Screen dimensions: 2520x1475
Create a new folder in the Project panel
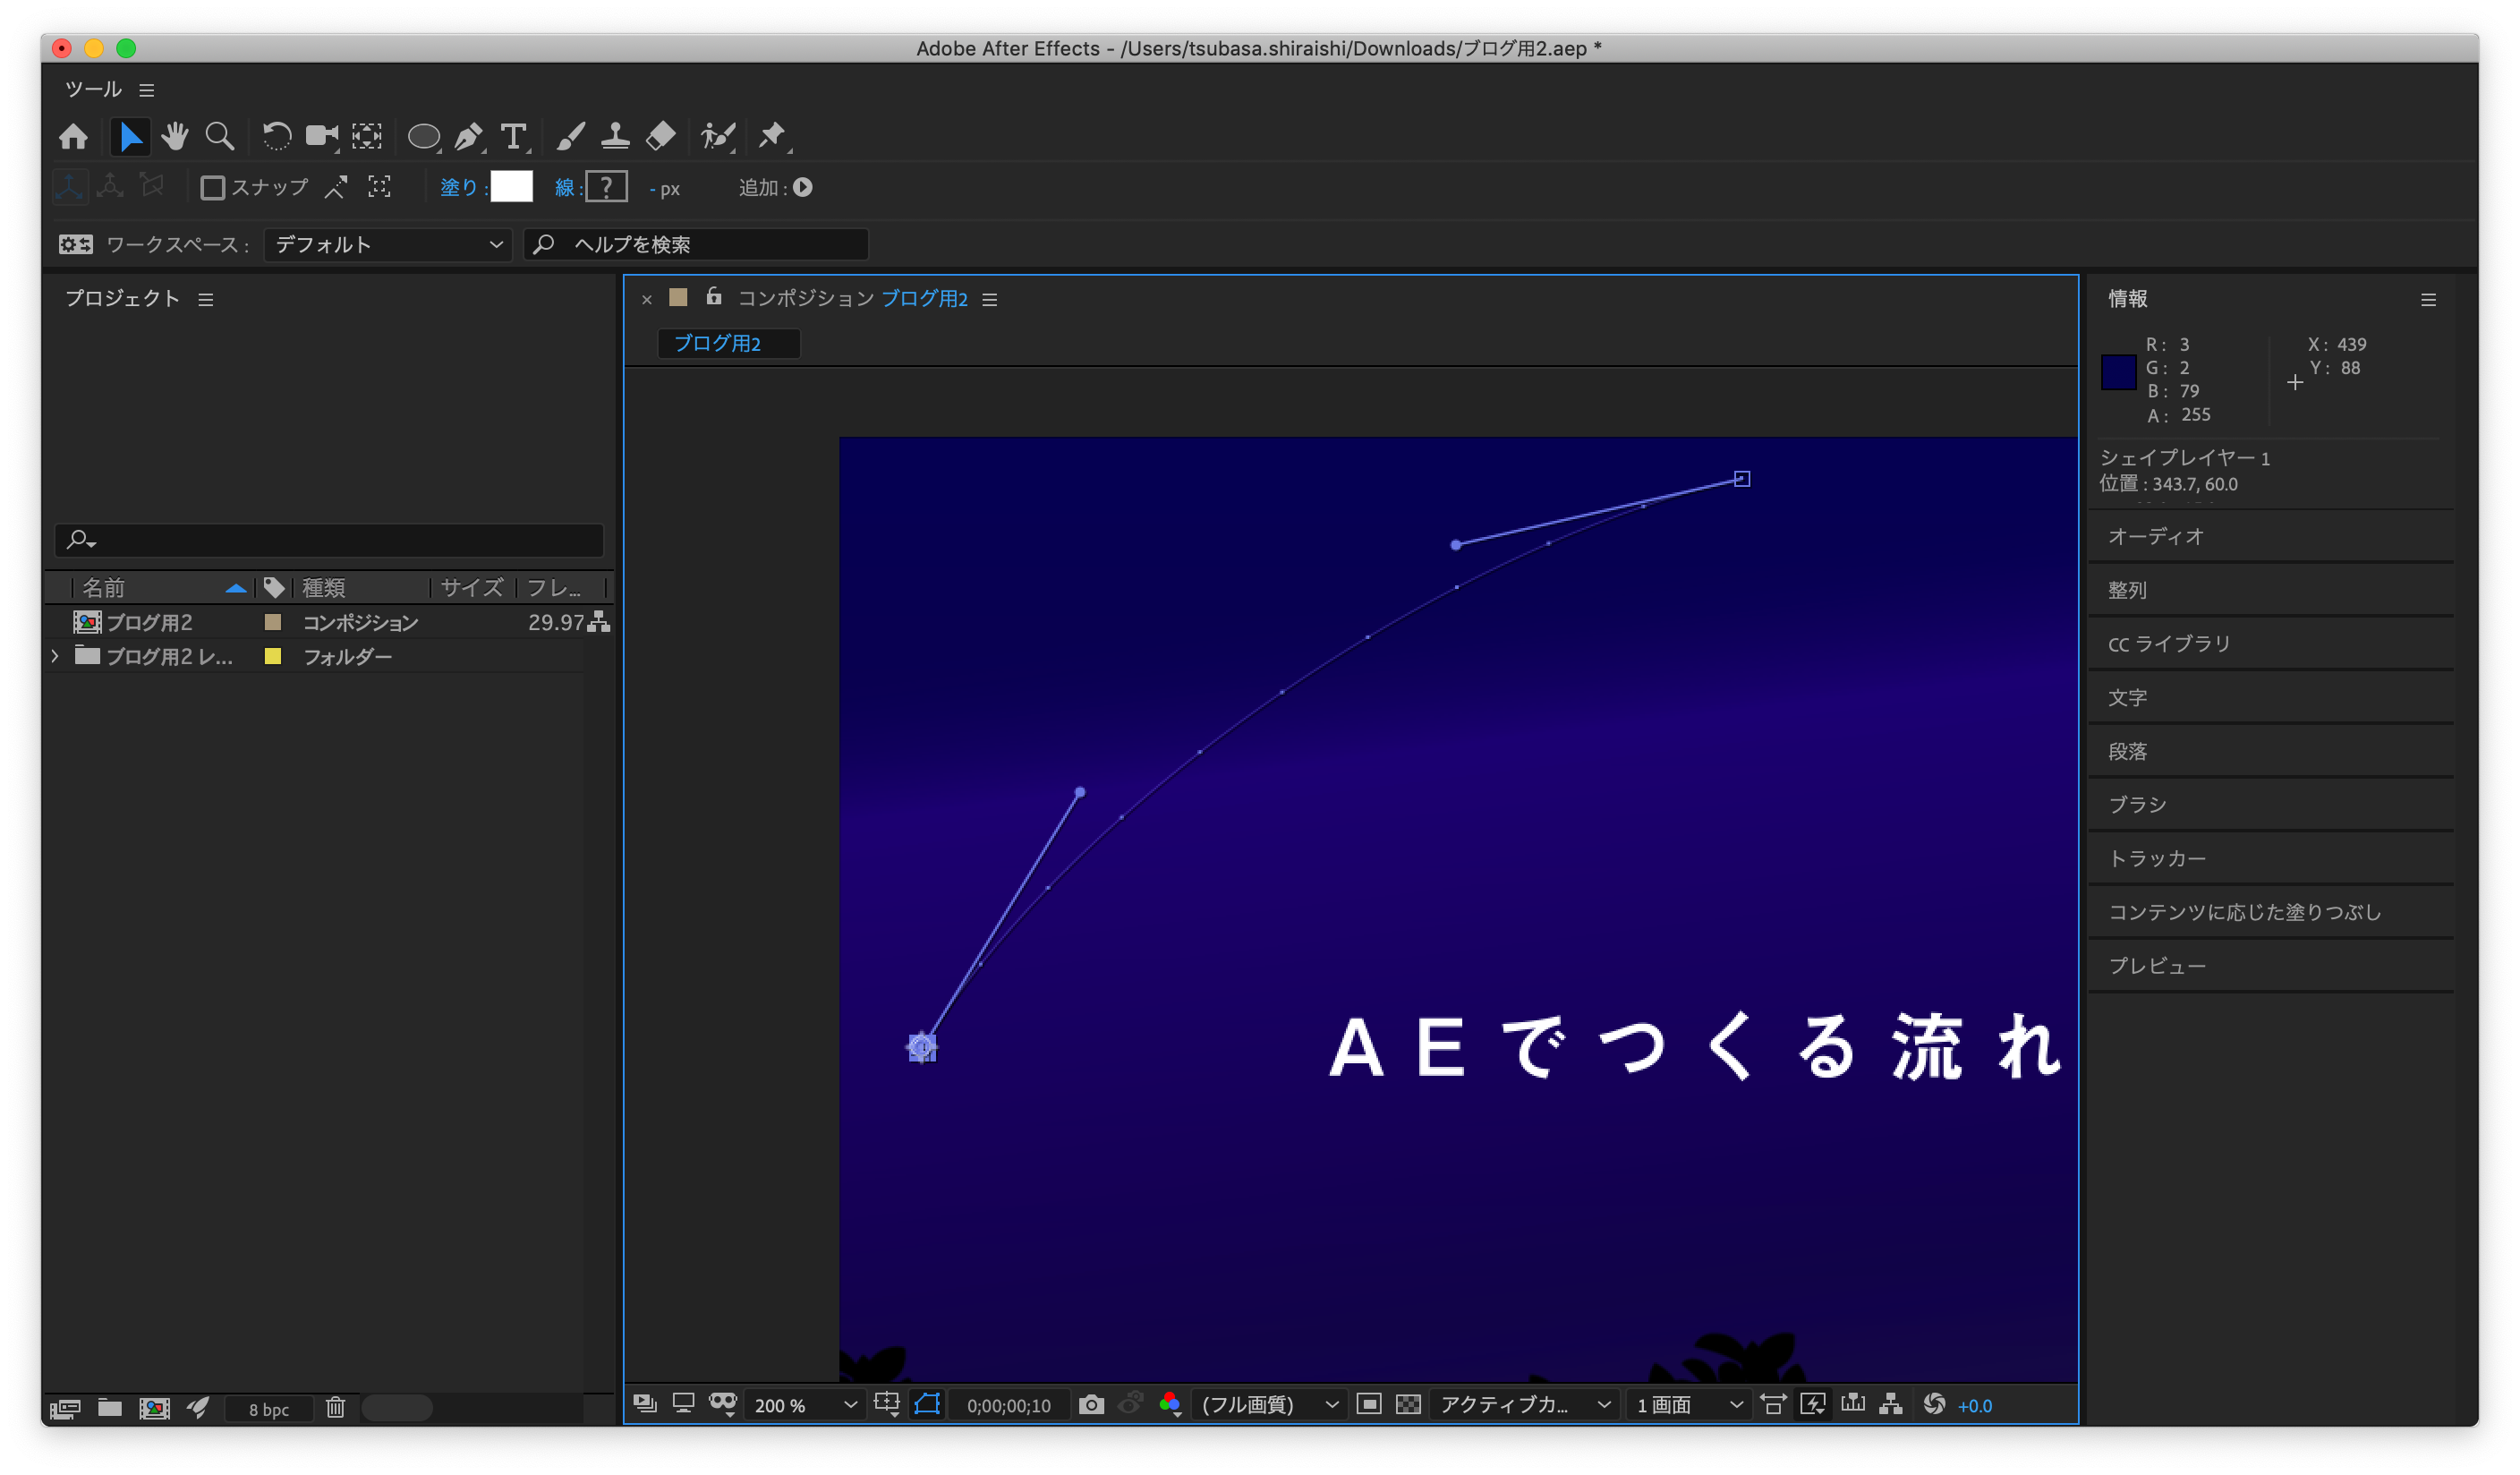pyautogui.click(x=109, y=1408)
